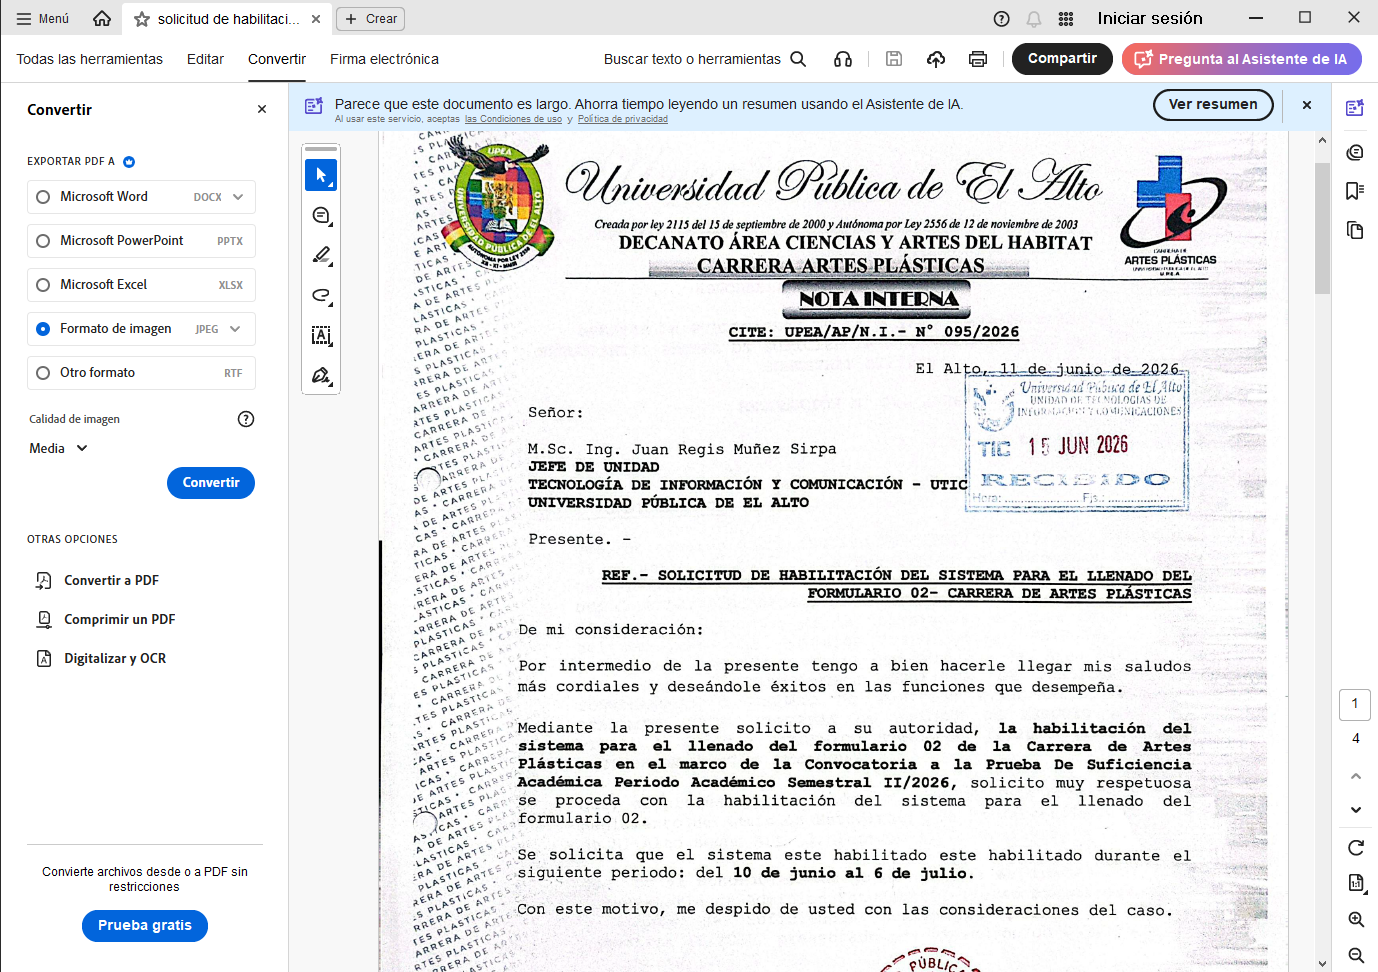
Task: Open the bookmarks panel icon
Action: click(x=1355, y=191)
